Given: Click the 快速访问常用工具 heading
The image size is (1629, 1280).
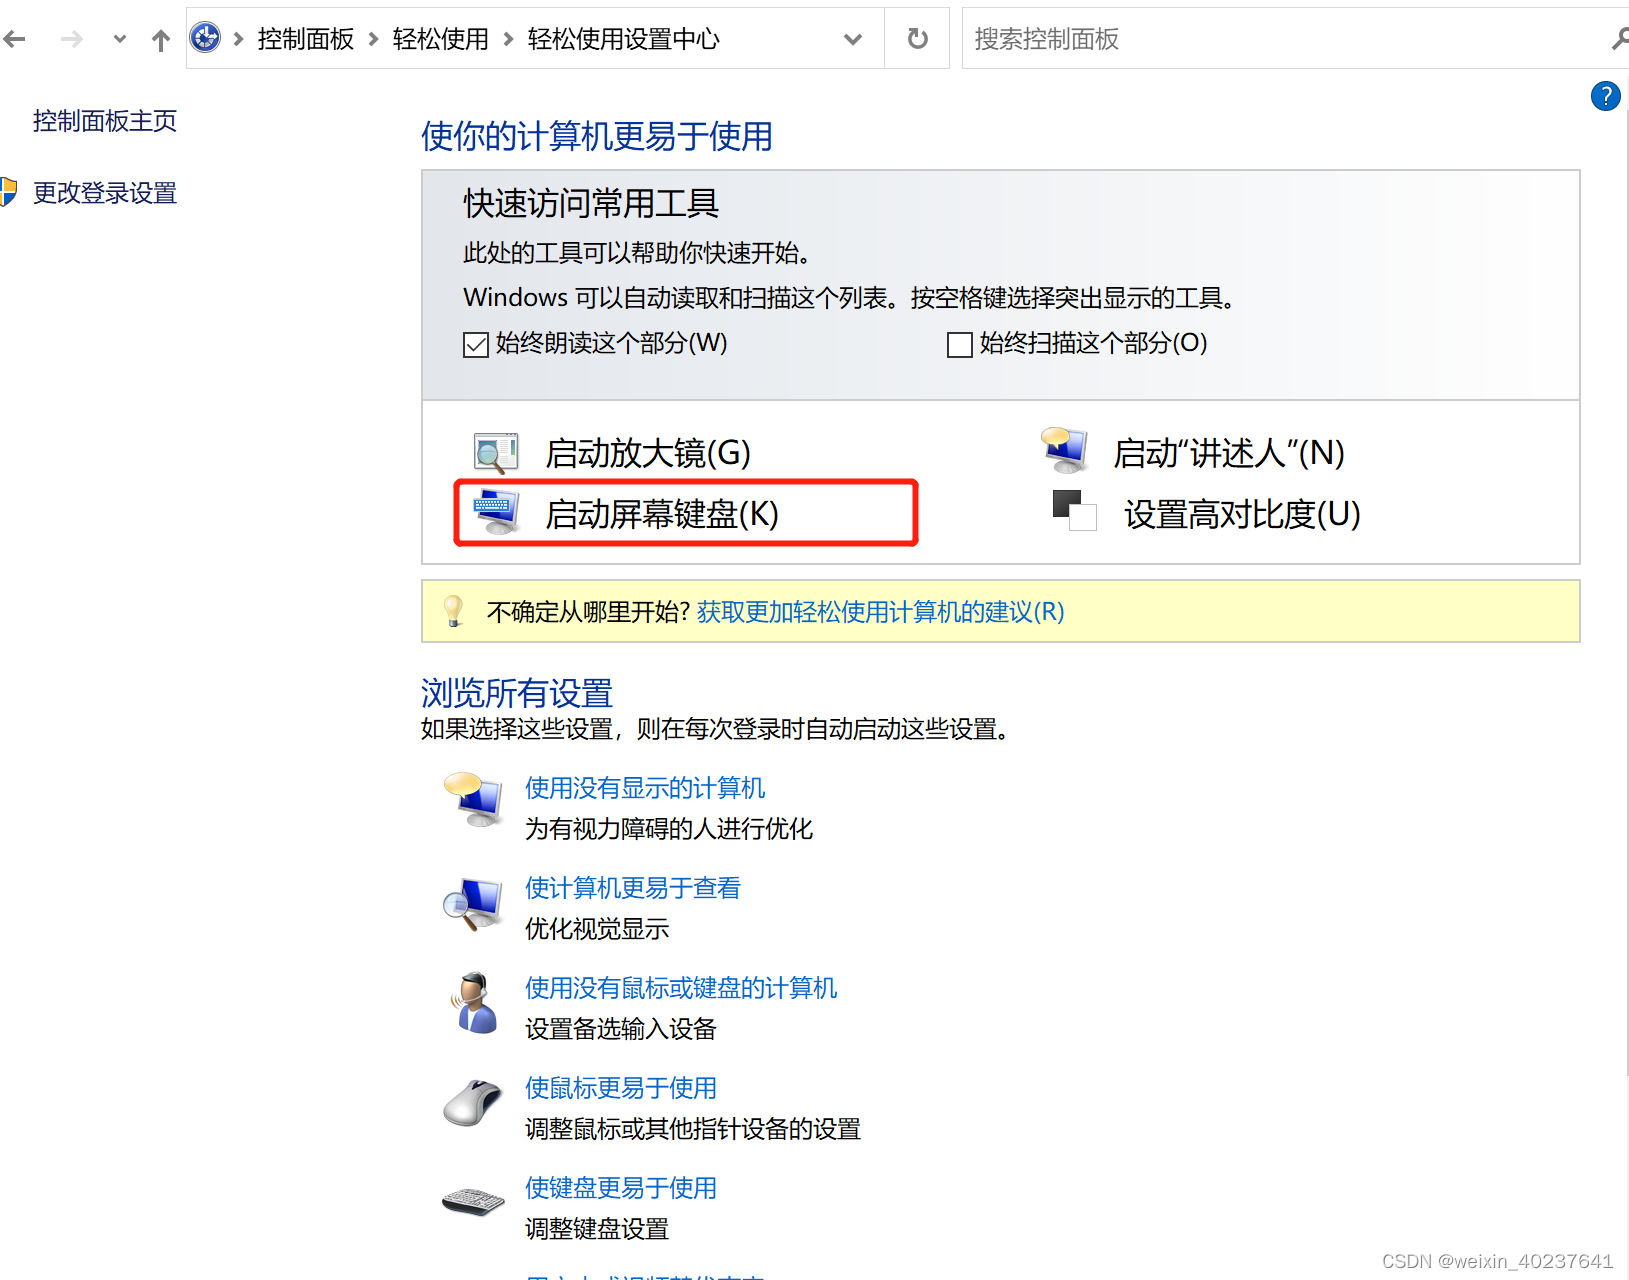Looking at the screenshot, I should coord(591,203).
